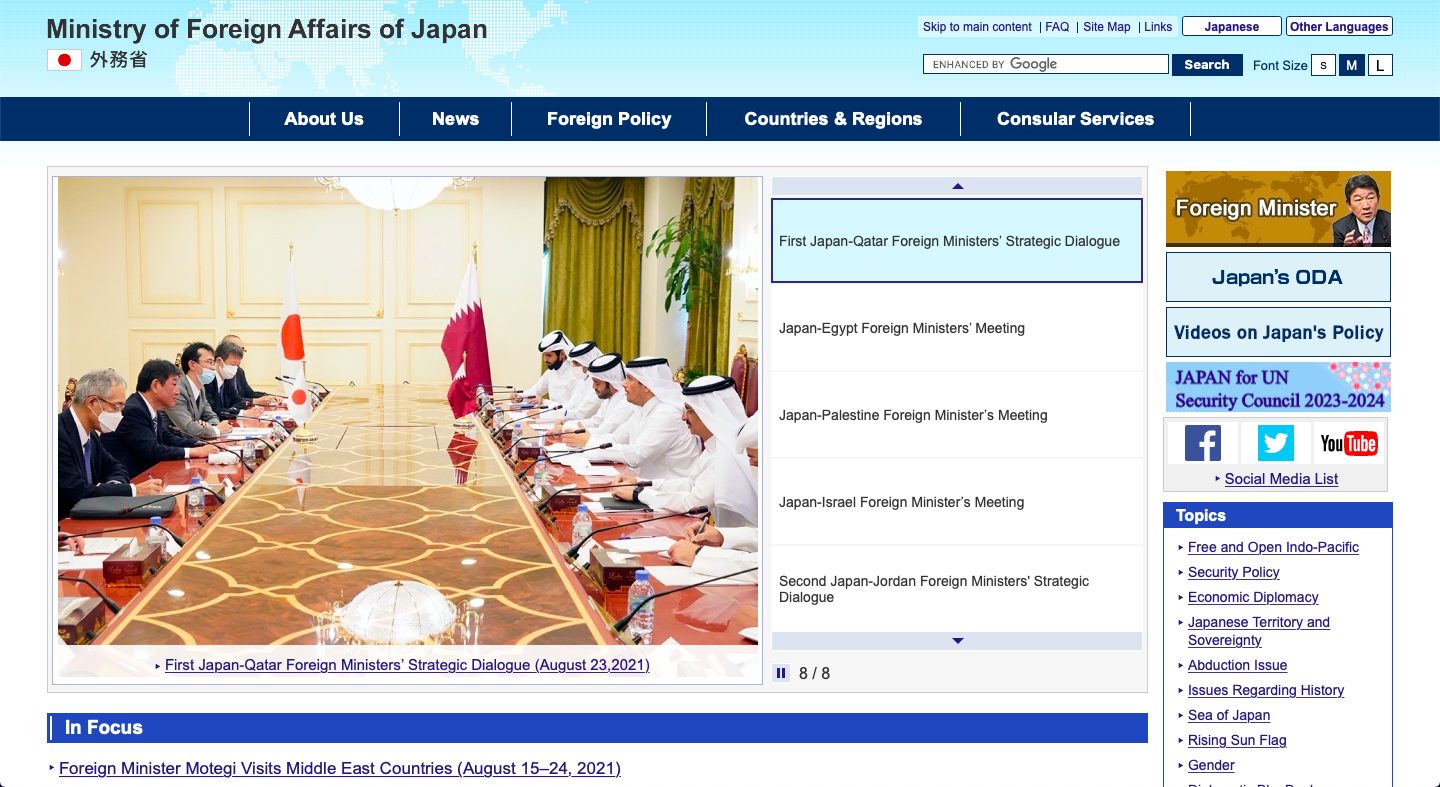This screenshot has height=787, width=1440.
Task: Set font size to small (S)
Action: pos(1323,65)
